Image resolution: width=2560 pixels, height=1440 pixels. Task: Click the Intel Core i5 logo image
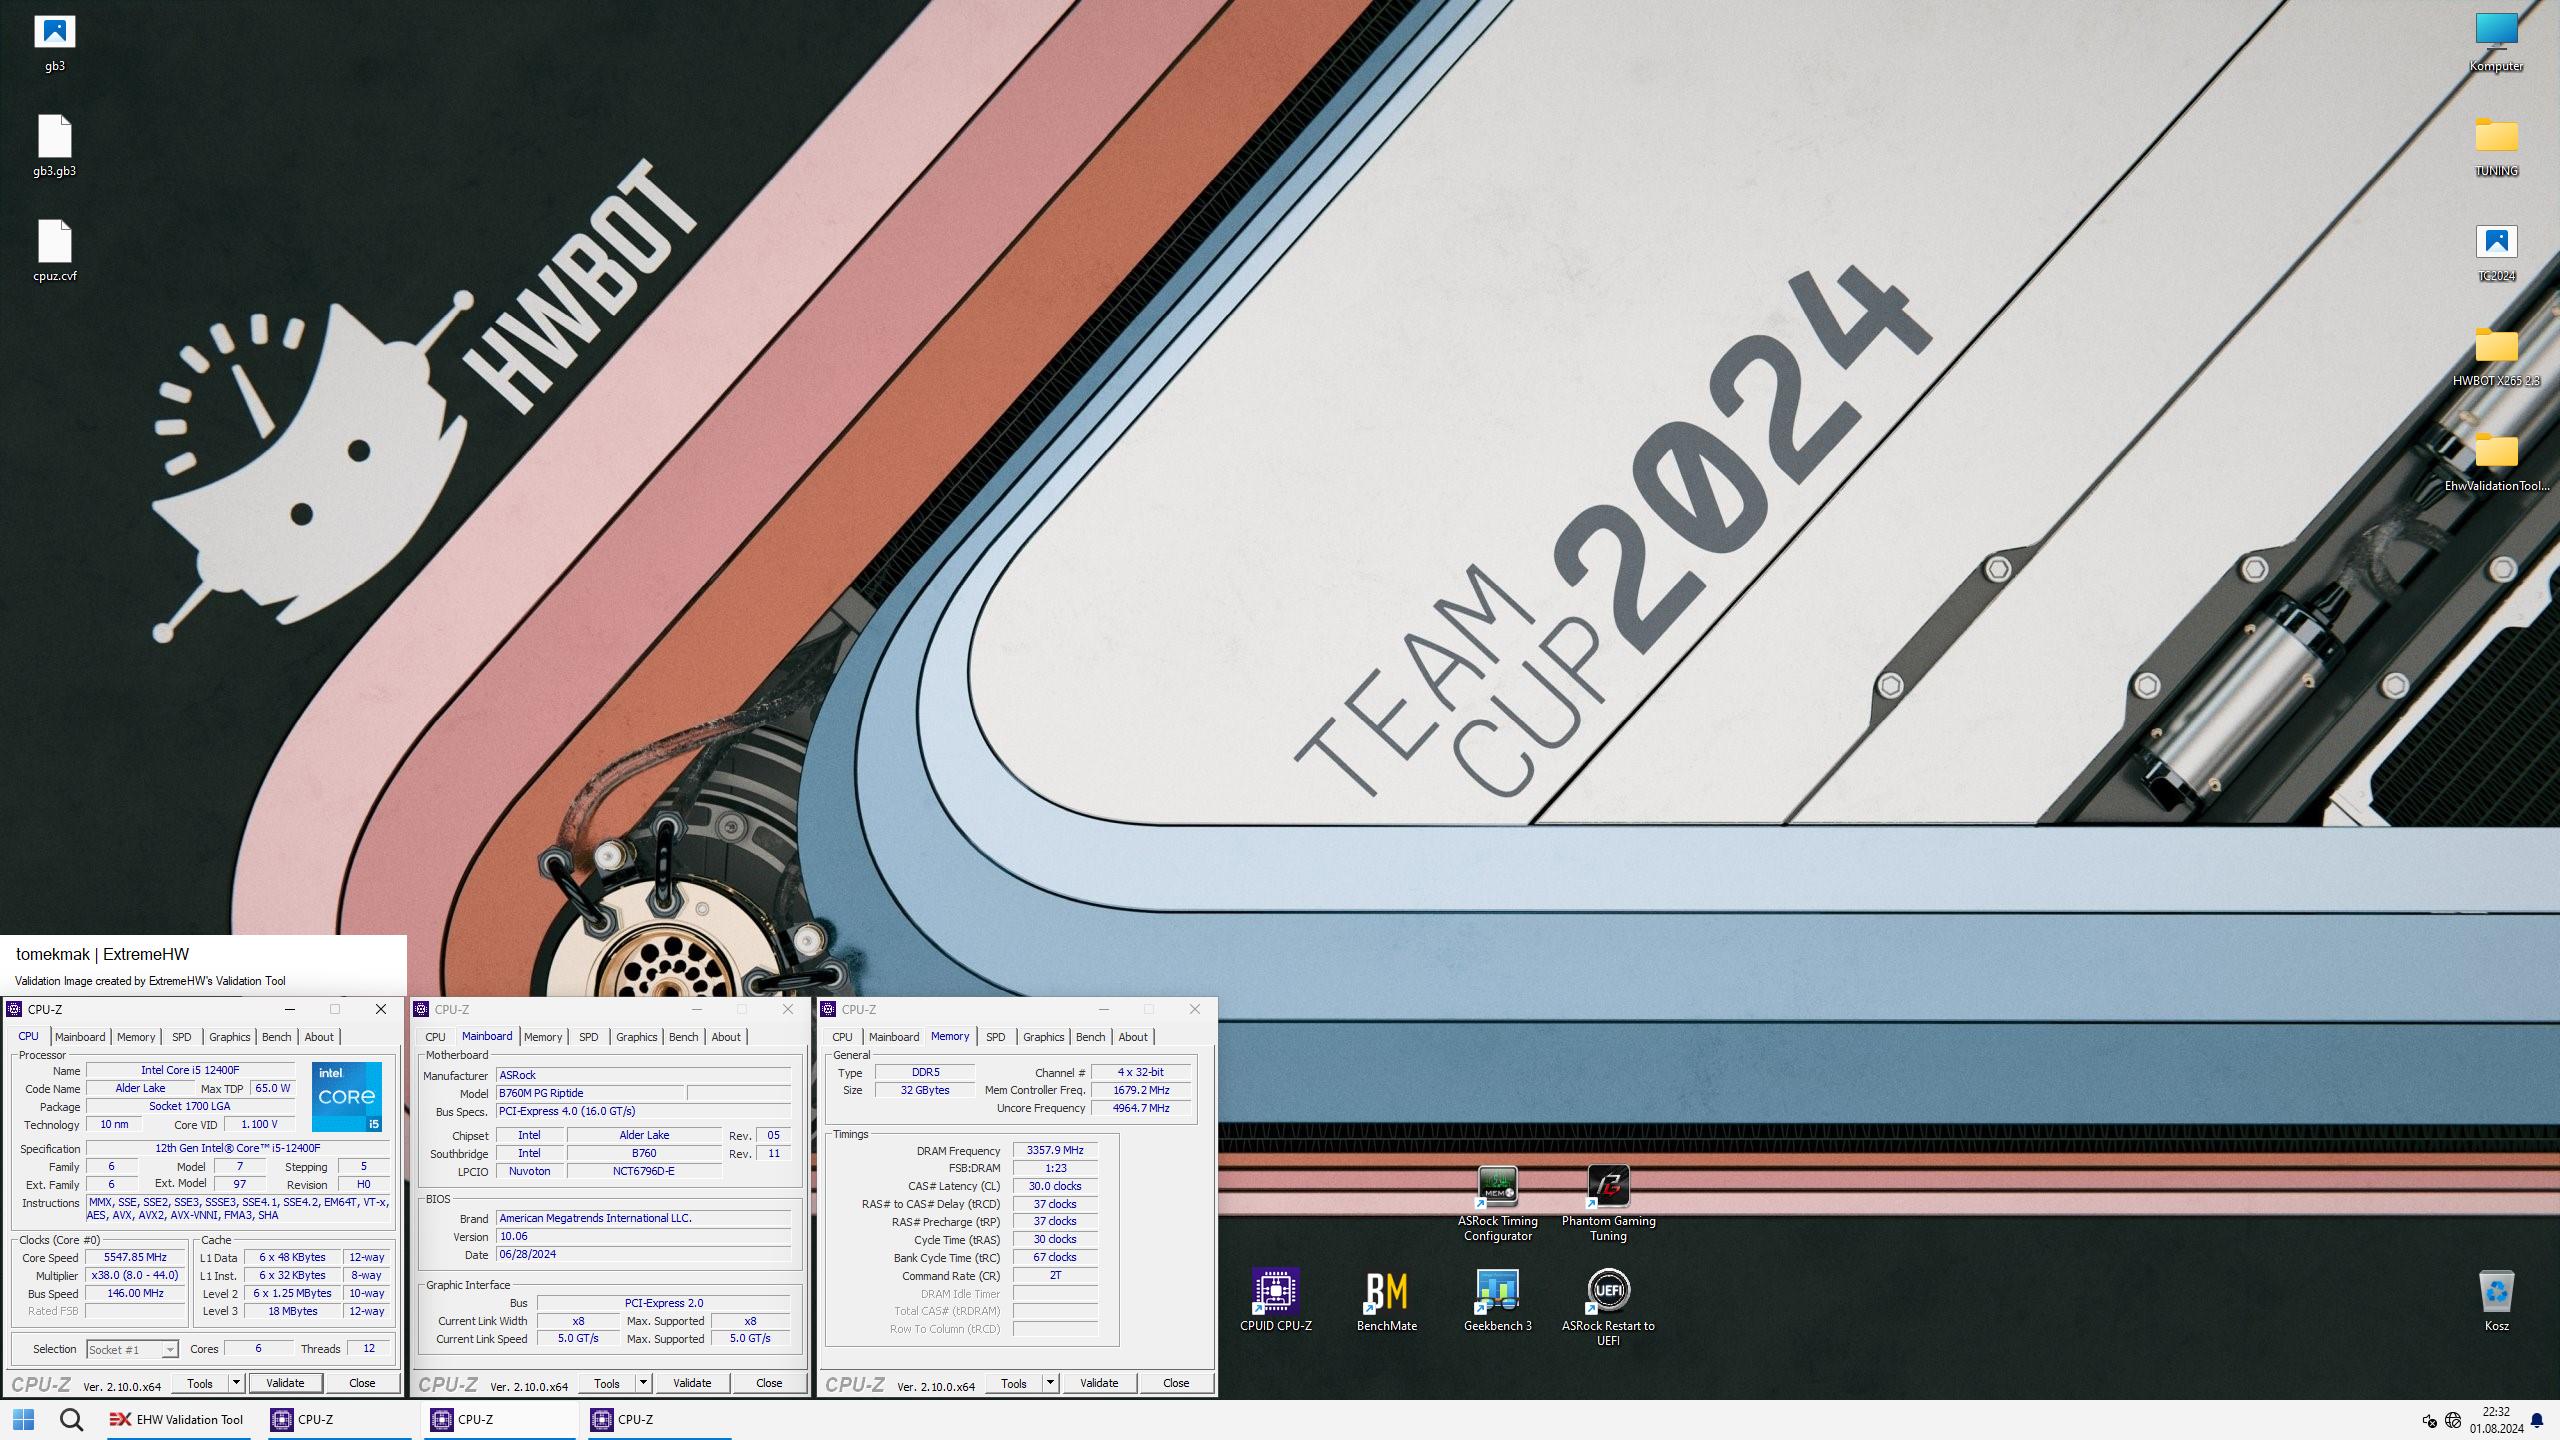(346, 1097)
